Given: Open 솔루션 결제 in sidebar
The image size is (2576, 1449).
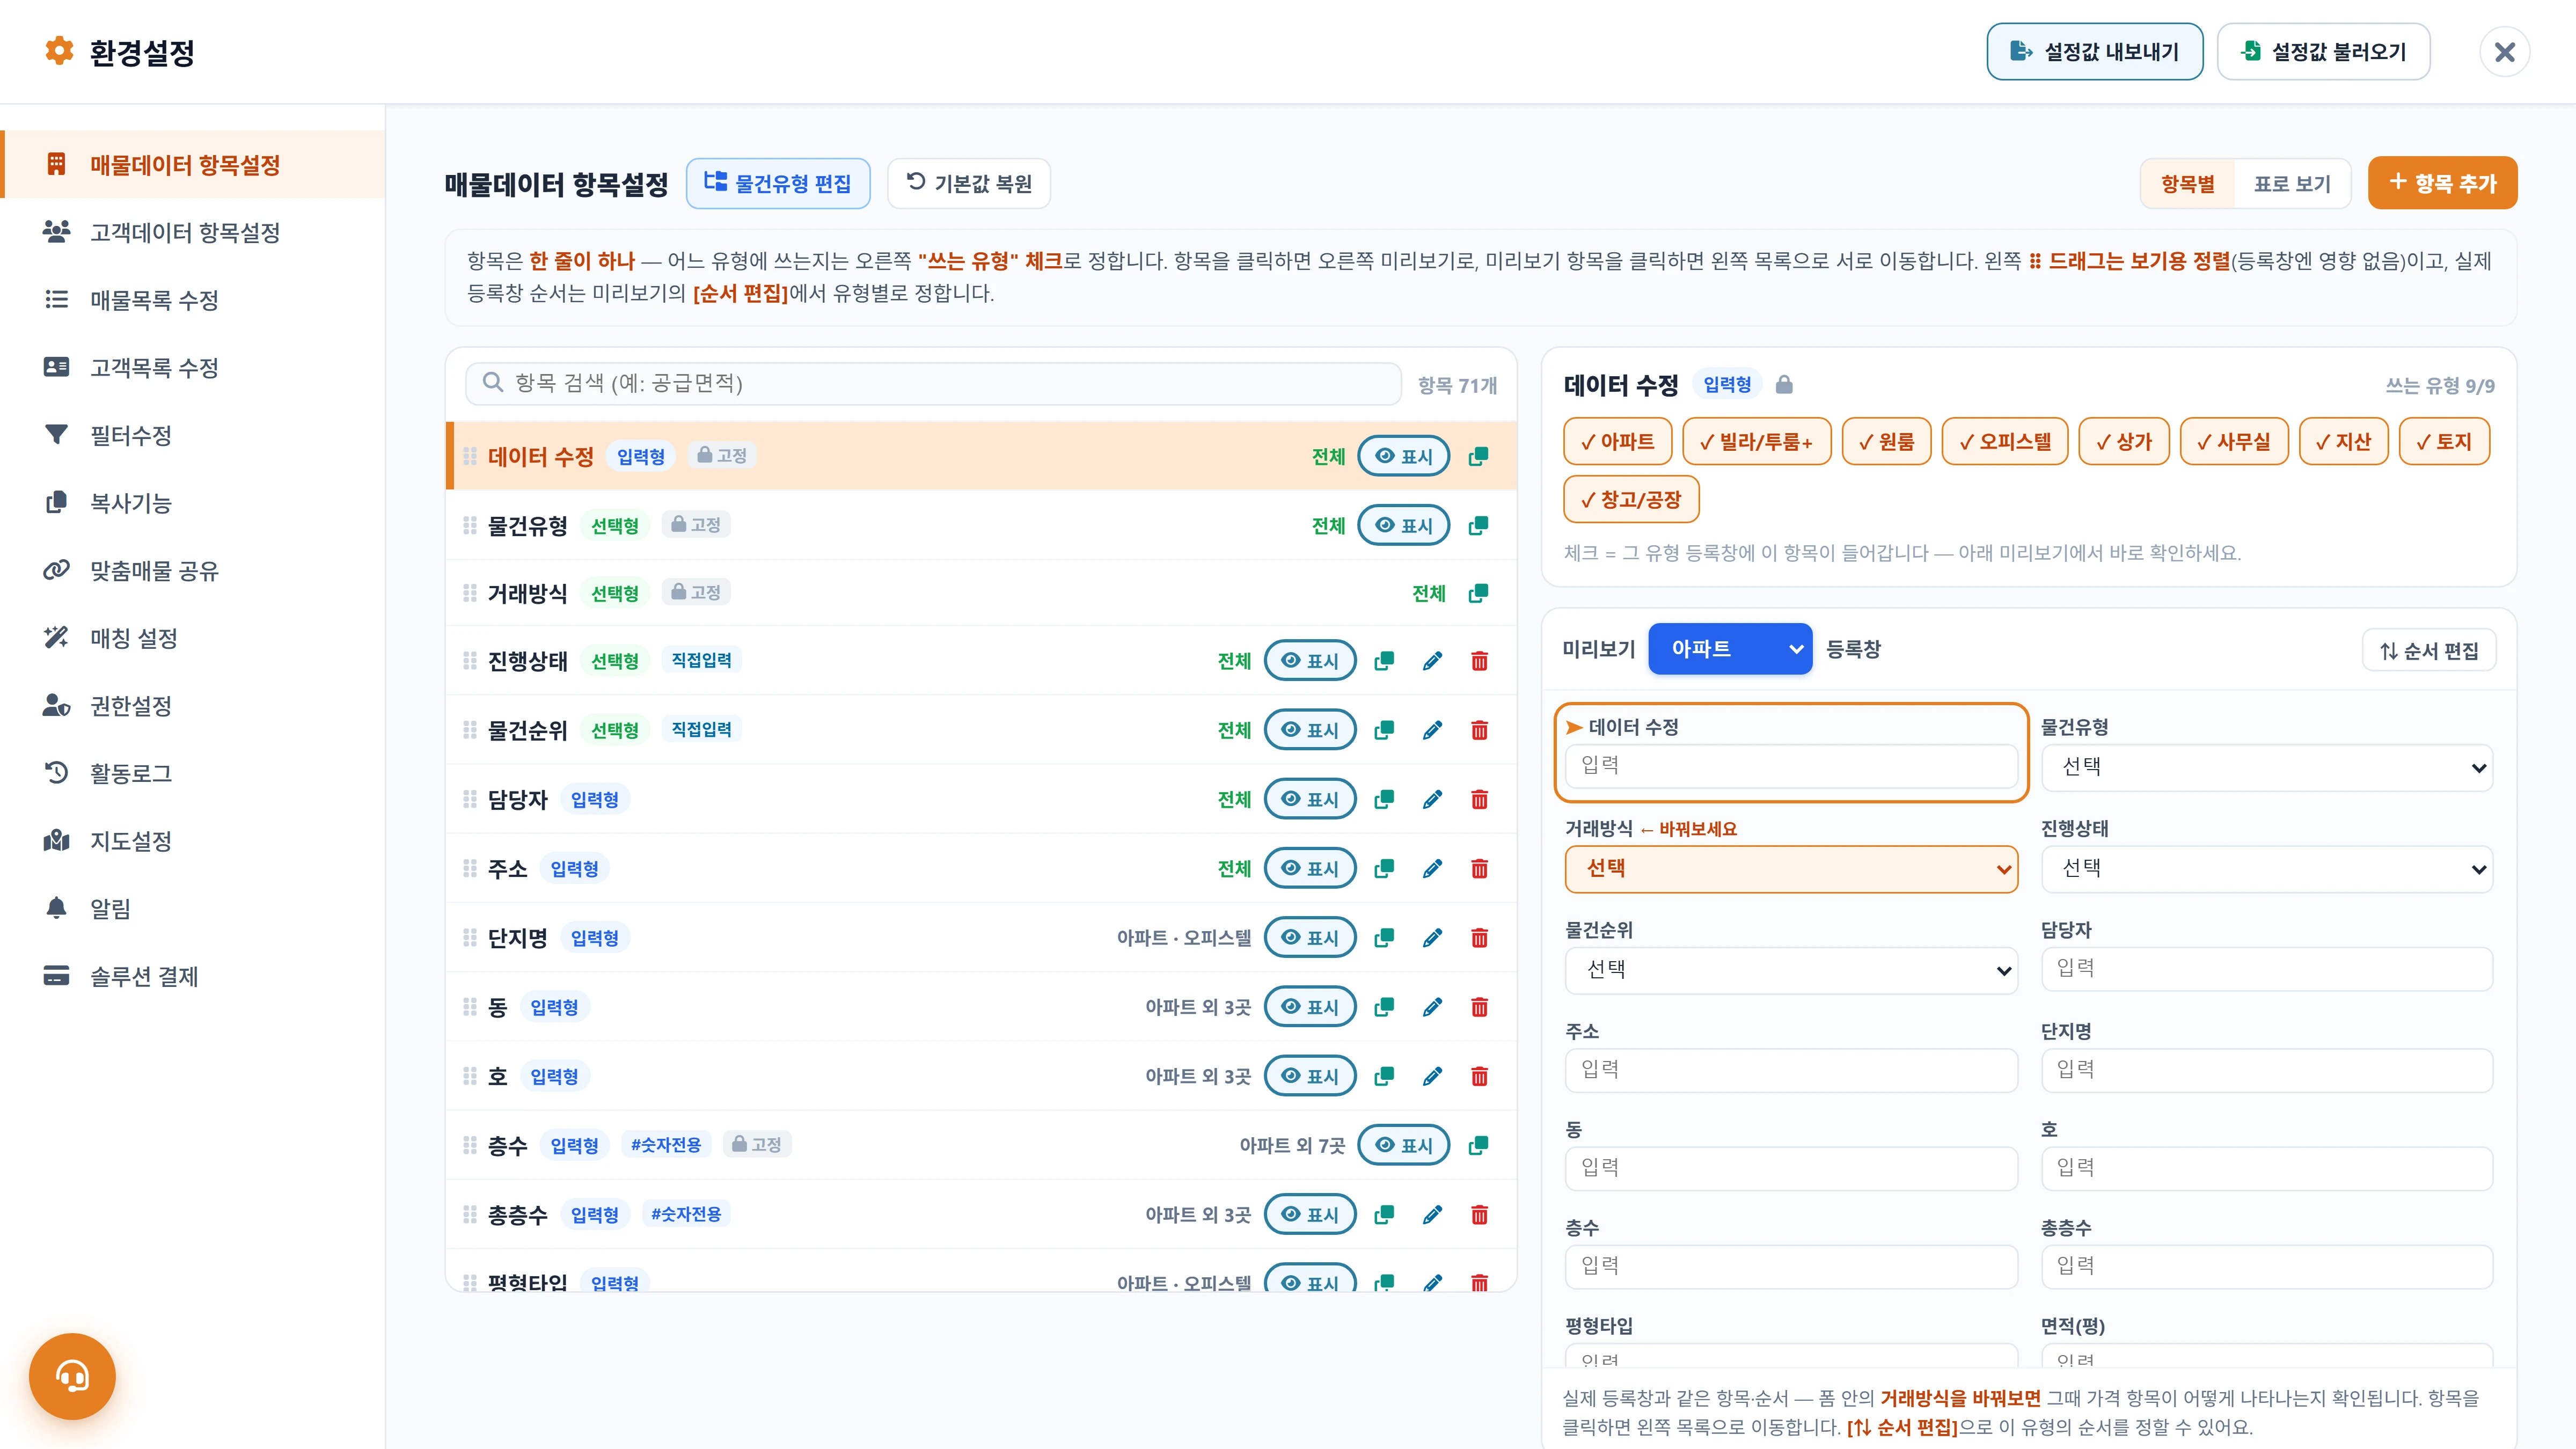Looking at the screenshot, I should (192, 976).
